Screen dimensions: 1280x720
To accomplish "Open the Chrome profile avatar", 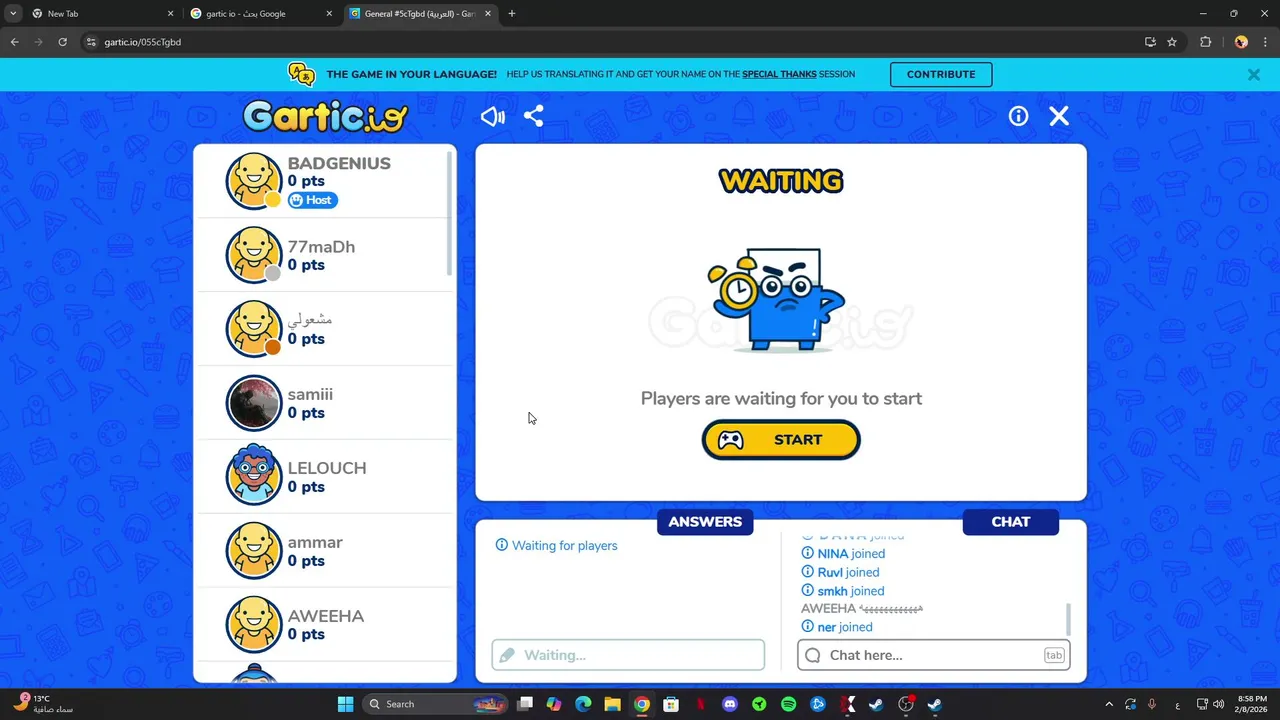I will (1241, 42).
